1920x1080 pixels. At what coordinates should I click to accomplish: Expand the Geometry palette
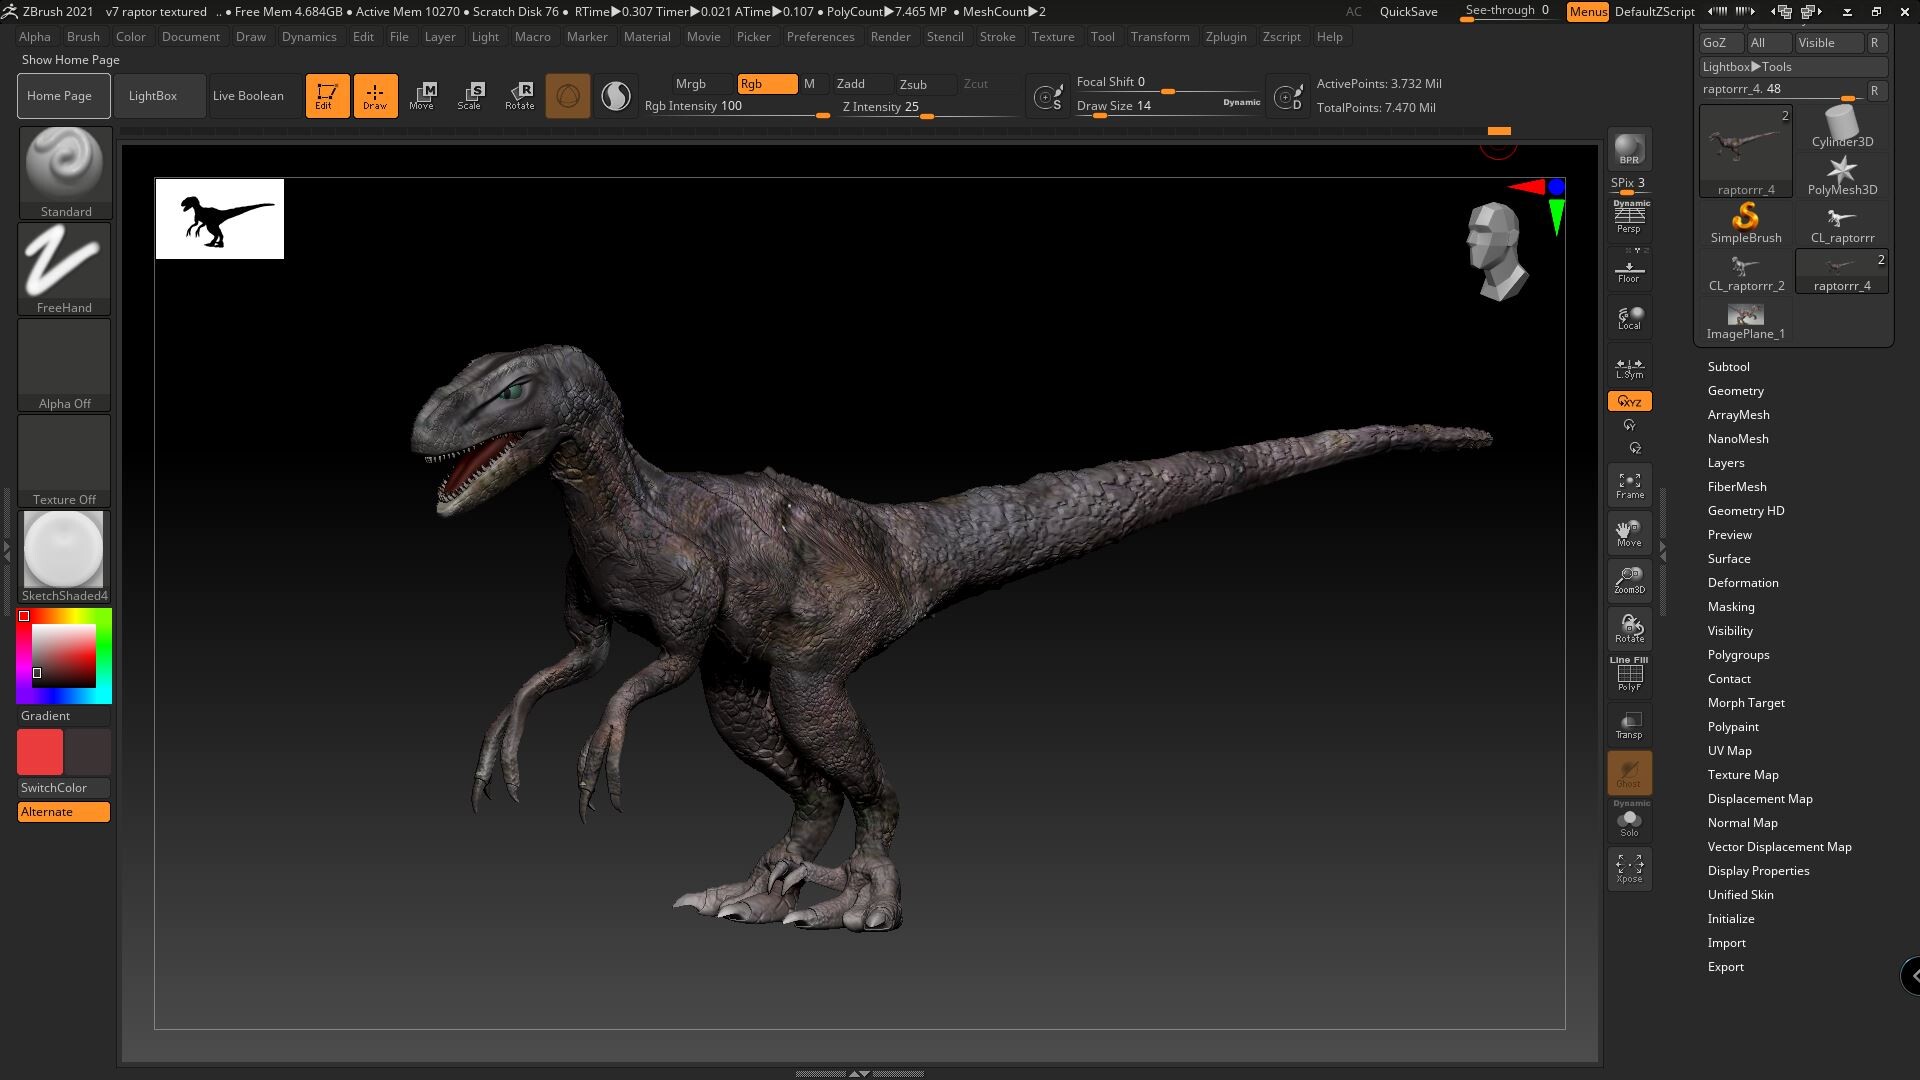1736,390
